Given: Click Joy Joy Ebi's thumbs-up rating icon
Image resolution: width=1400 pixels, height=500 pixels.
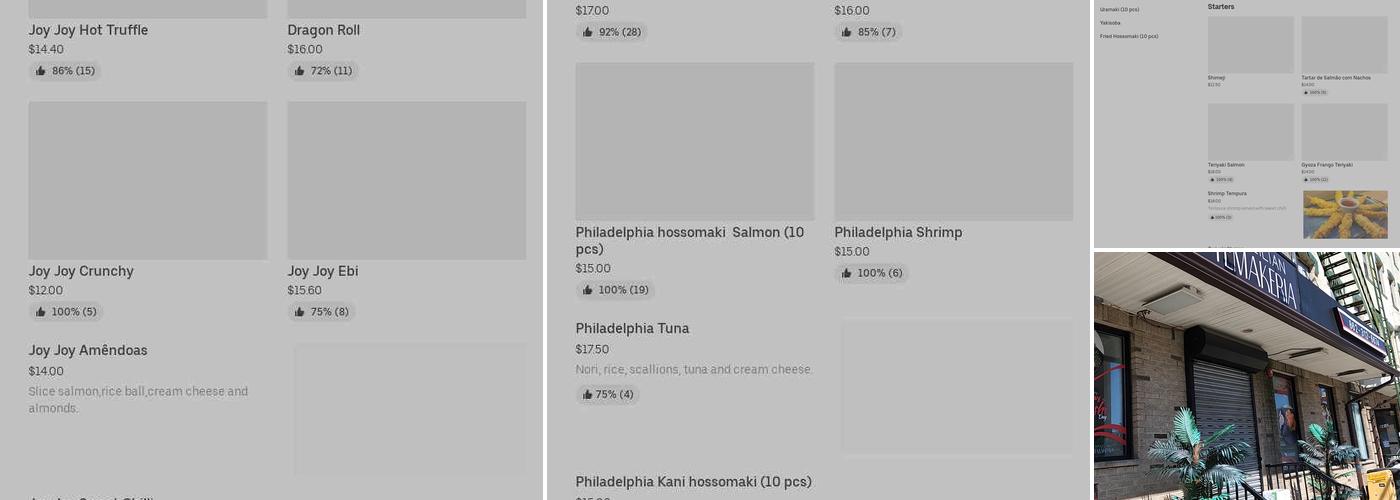Looking at the screenshot, I should 300,312.
